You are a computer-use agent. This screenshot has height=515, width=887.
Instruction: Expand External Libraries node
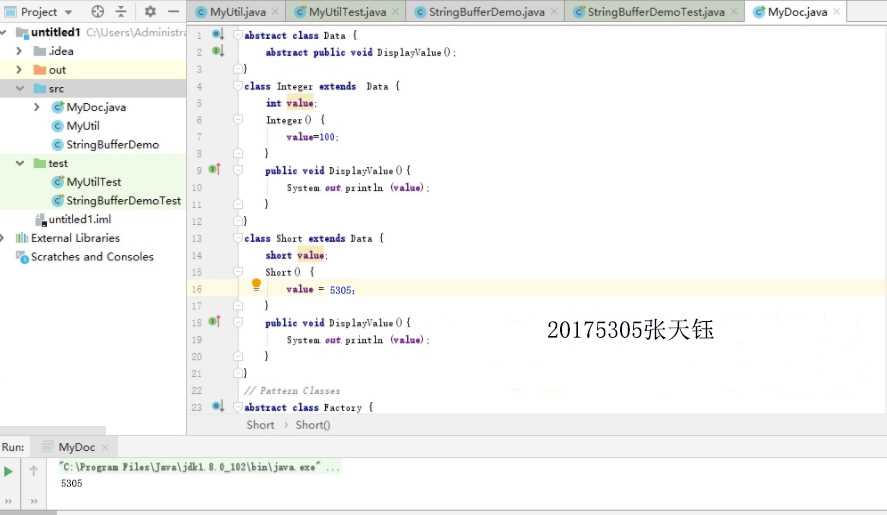(x=3, y=238)
